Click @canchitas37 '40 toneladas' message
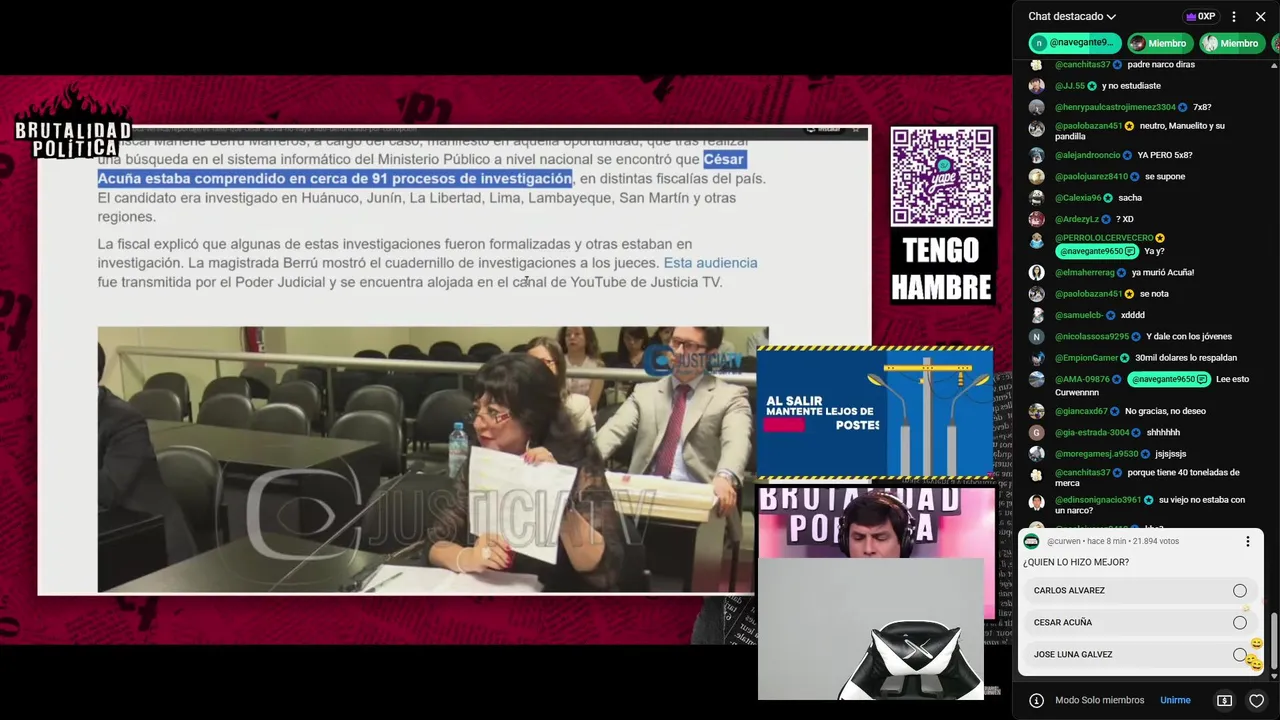The height and width of the screenshot is (720, 1280). 1147,478
